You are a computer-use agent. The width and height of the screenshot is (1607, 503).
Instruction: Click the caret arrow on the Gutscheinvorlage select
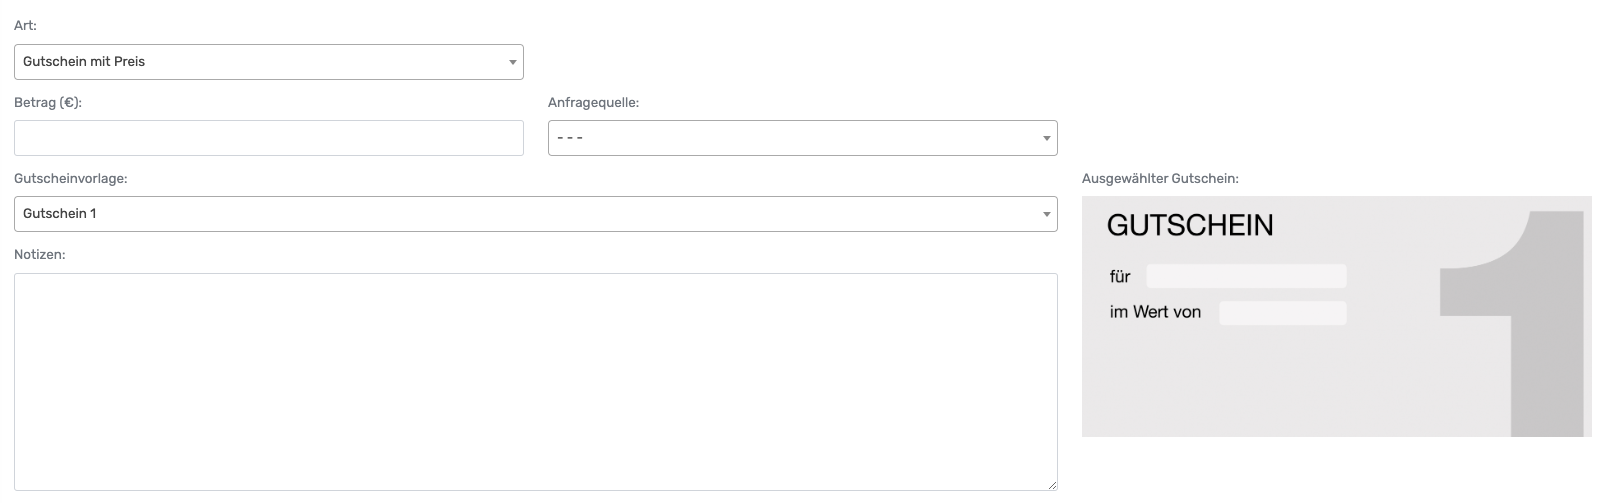click(1046, 214)
